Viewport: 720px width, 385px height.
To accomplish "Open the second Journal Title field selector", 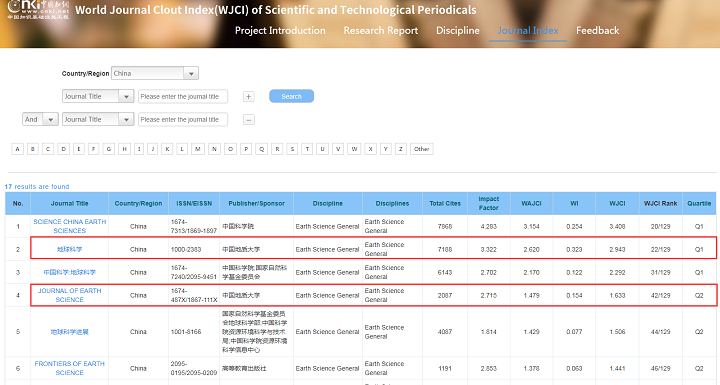I will pos(98,119).
